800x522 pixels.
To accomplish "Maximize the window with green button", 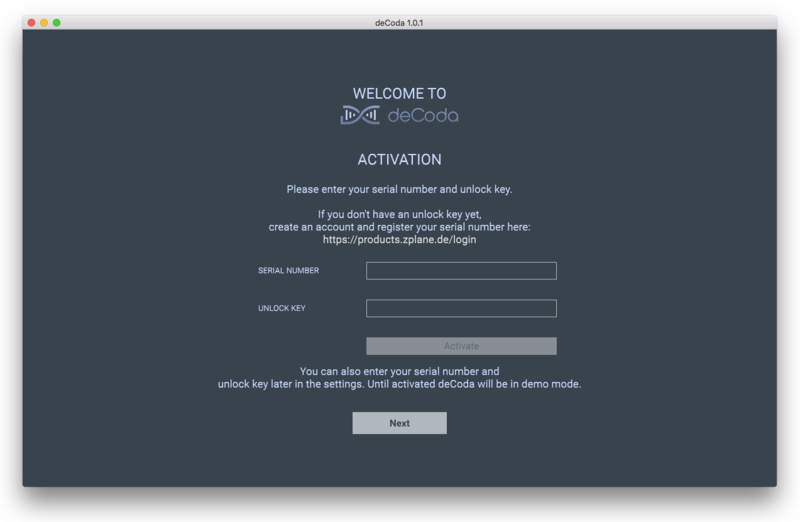I will click(x=57, y=22).
